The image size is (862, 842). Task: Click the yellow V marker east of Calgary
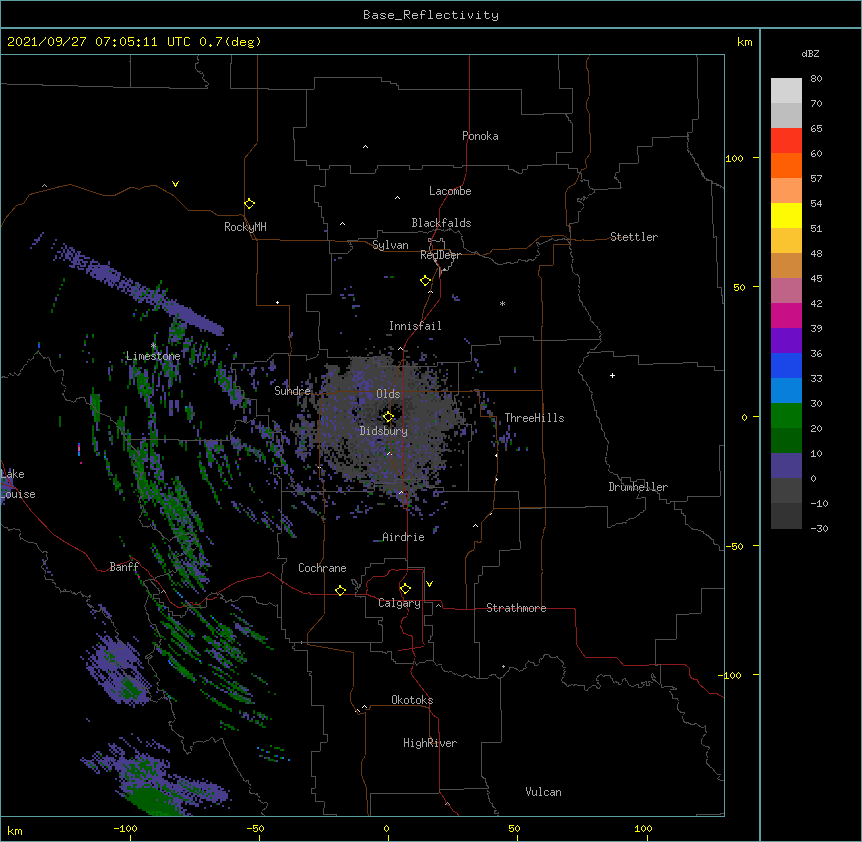point(429,584)
